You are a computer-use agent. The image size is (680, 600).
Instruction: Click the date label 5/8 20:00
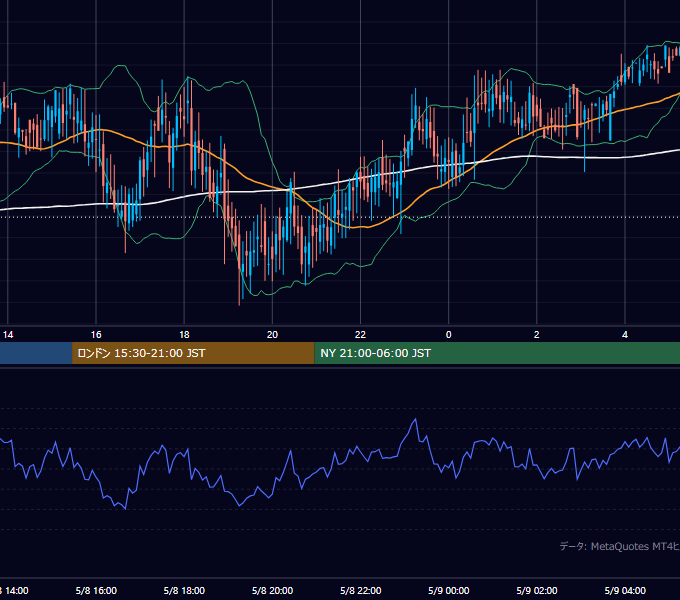pyautogui.click(x=272, y=590)
